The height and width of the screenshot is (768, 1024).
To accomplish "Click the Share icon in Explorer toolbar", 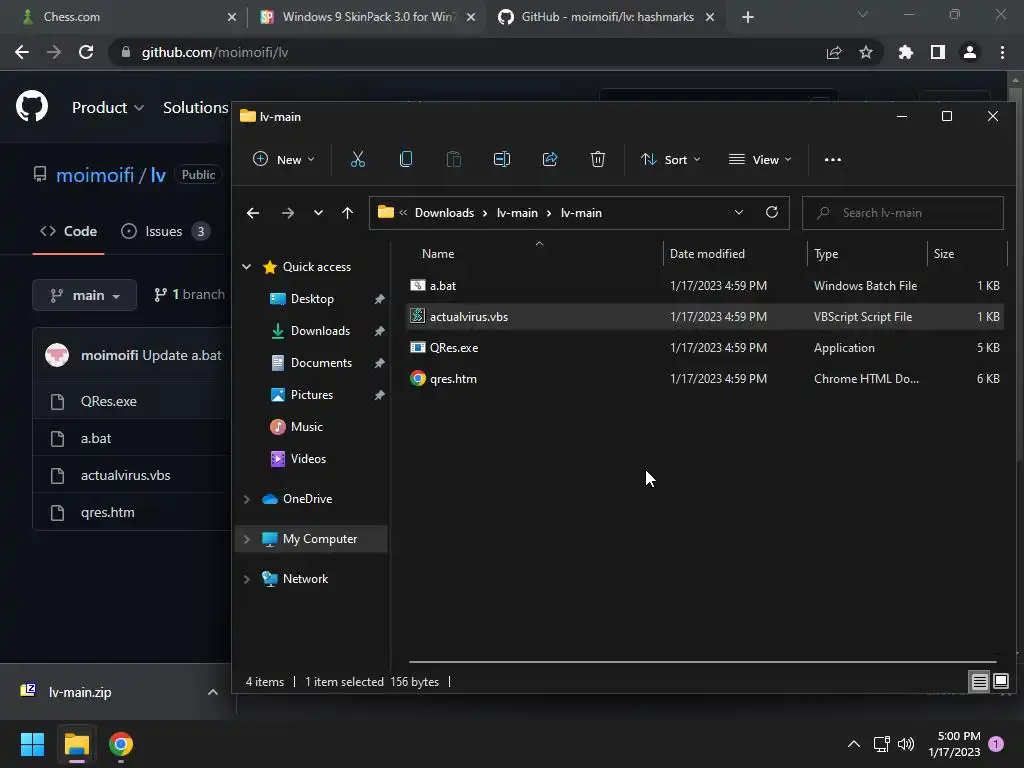I will pos(550,159).
